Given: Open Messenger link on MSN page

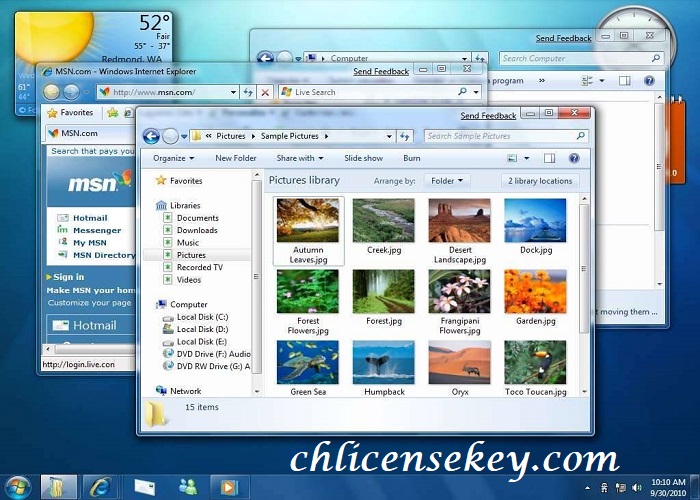Looking at the screenshot, I should point(97,230).
